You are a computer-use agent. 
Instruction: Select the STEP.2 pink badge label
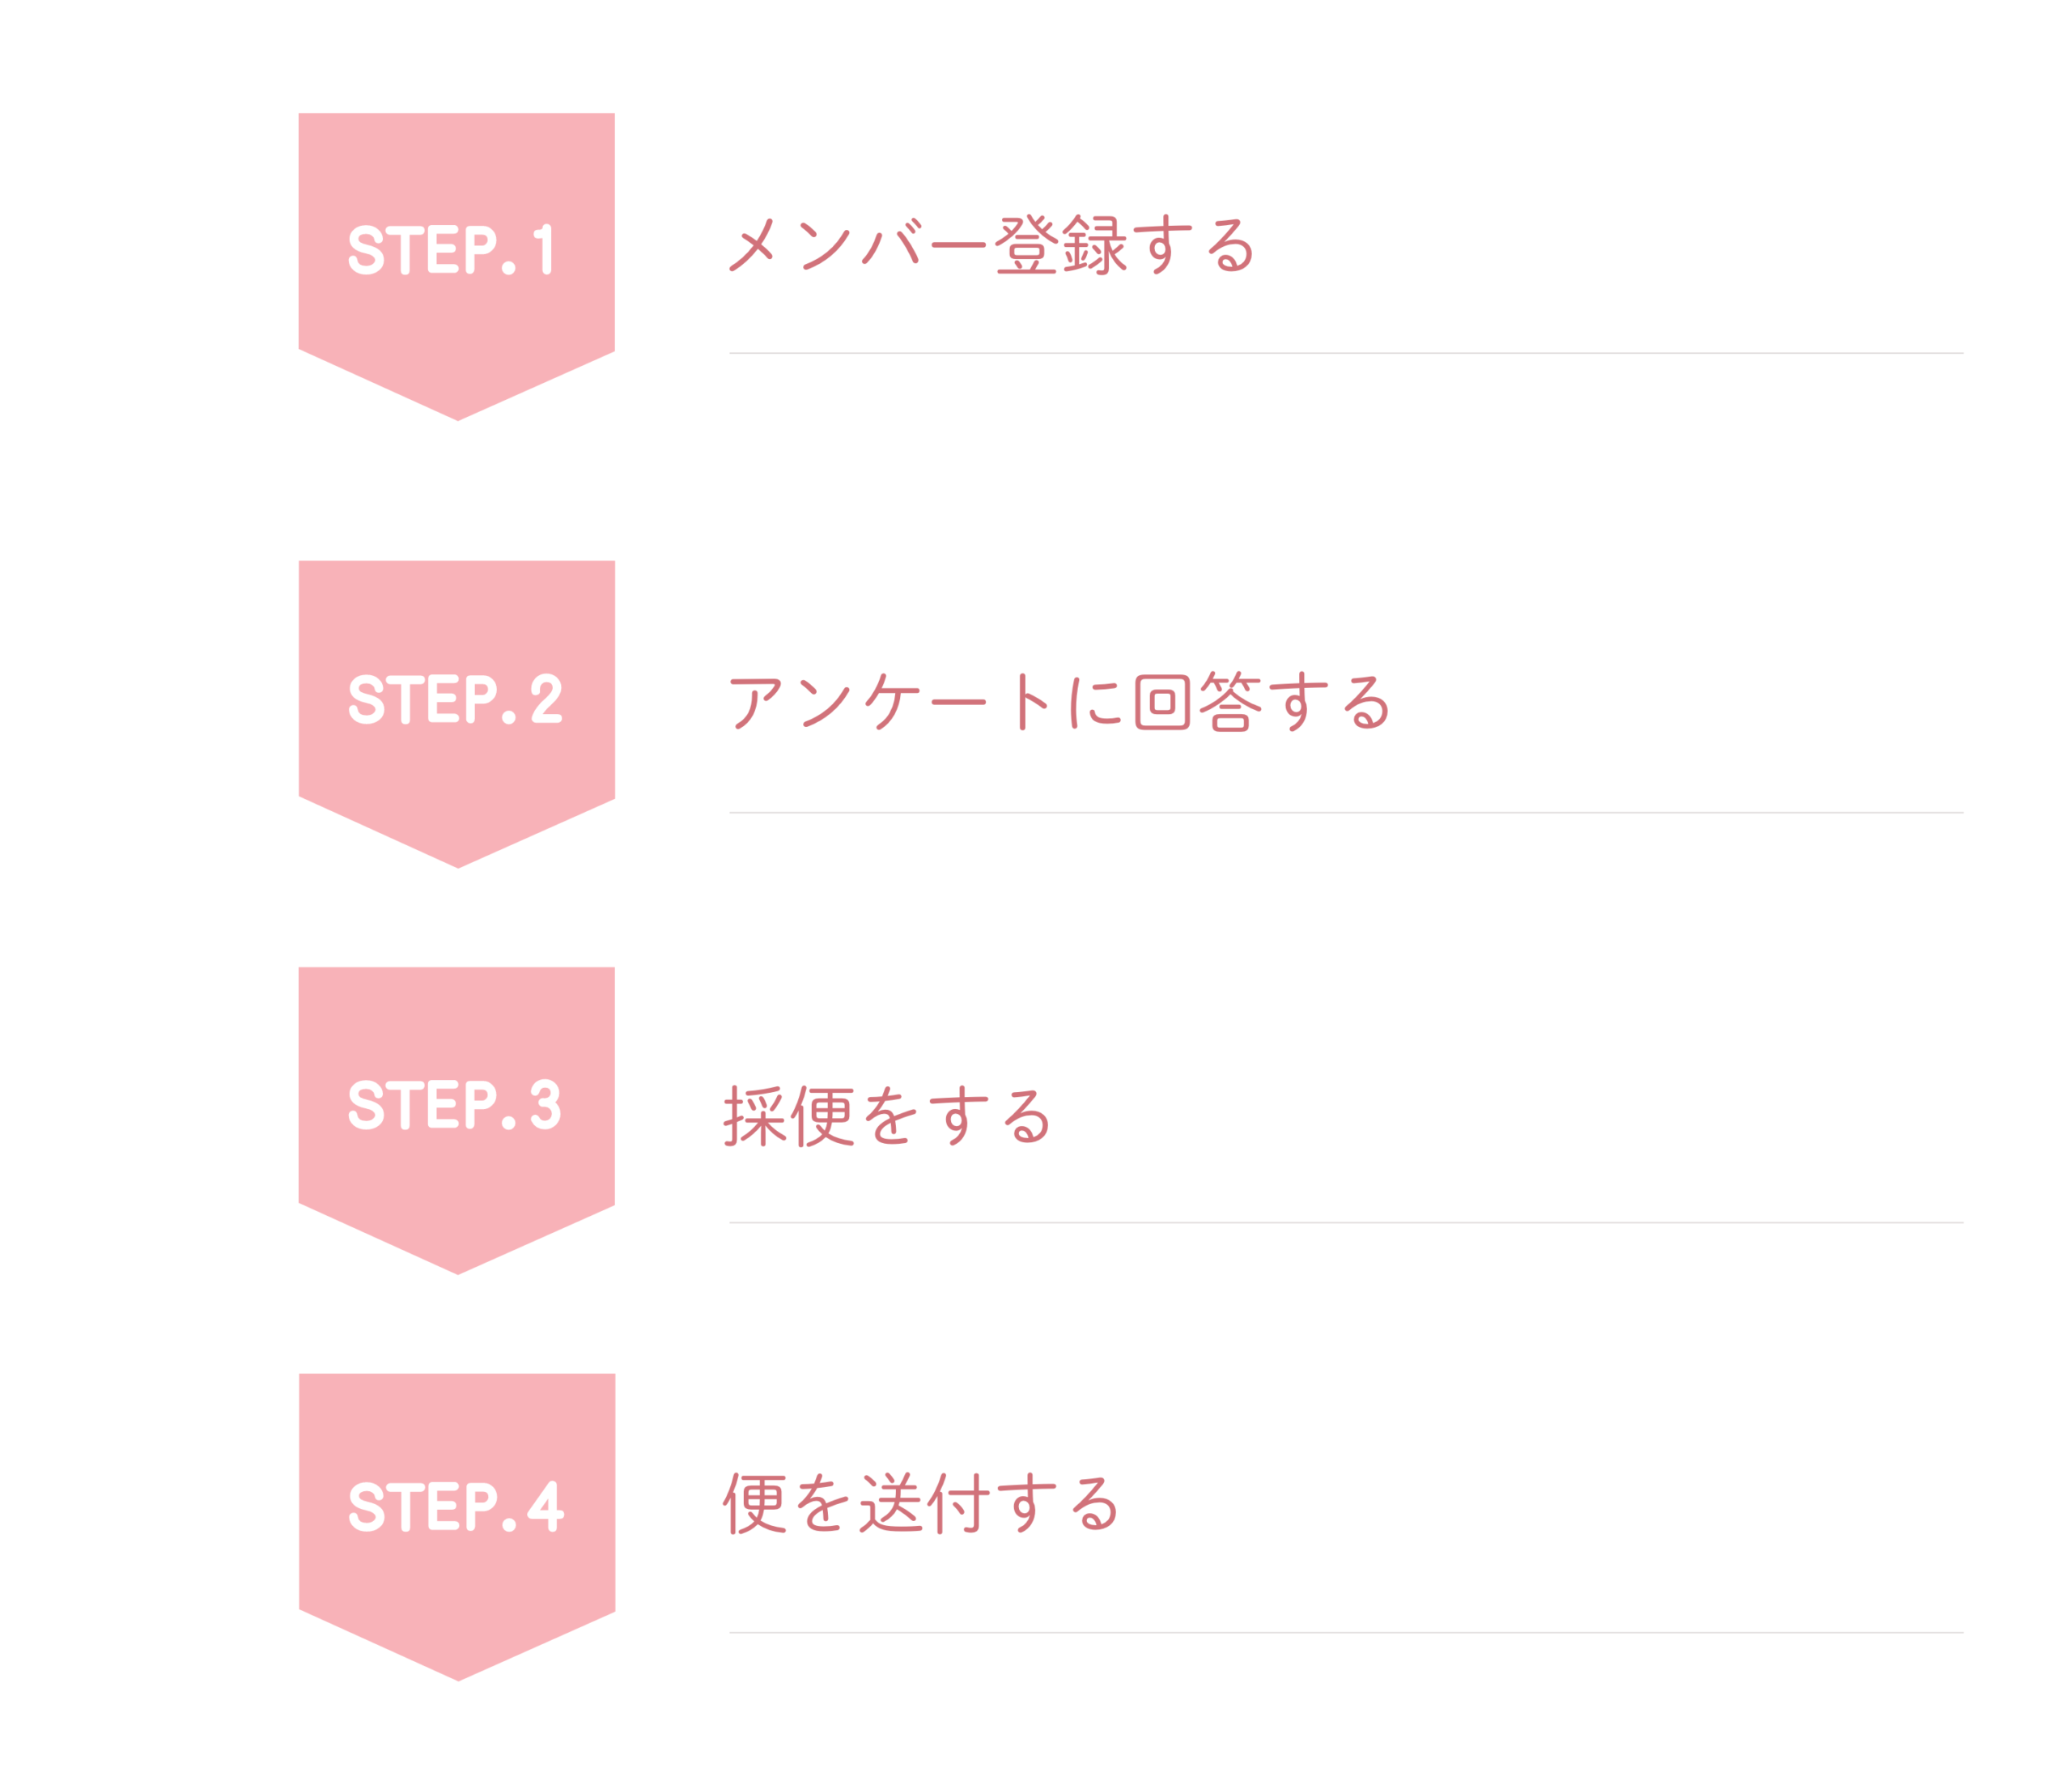455,699
